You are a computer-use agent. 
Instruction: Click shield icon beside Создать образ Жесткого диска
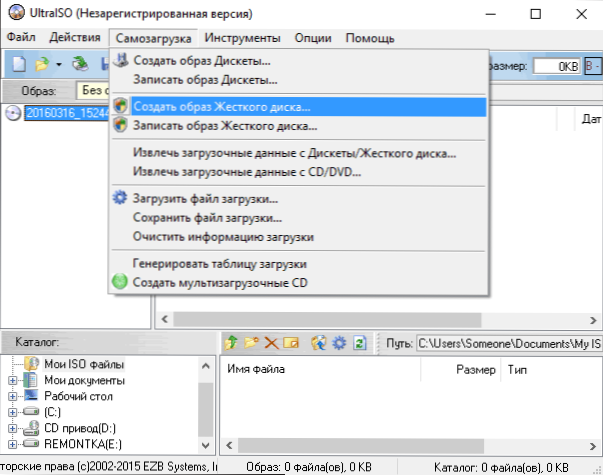(120, 105)
